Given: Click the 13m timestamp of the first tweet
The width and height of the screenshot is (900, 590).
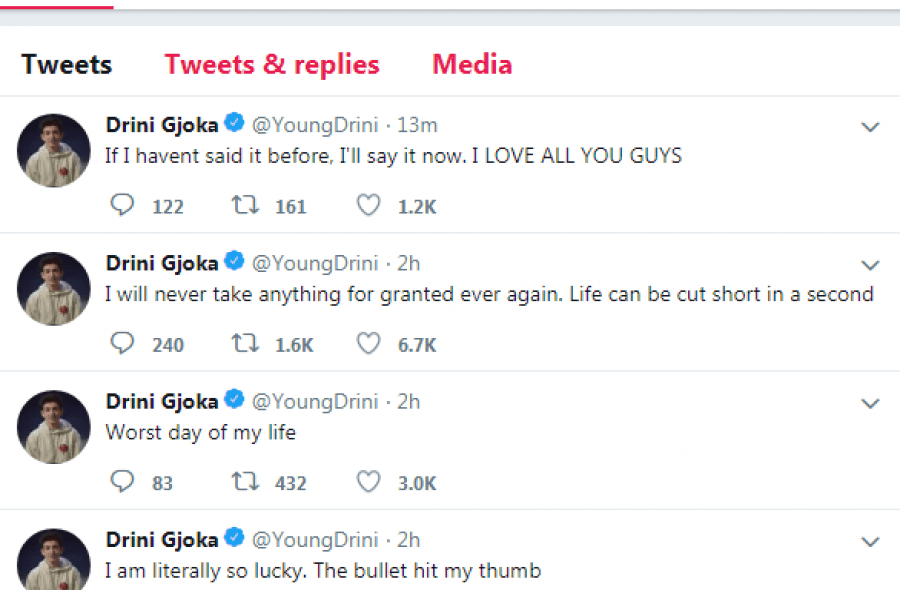Looking at the screenshot, I should click(x=417, y=125).
